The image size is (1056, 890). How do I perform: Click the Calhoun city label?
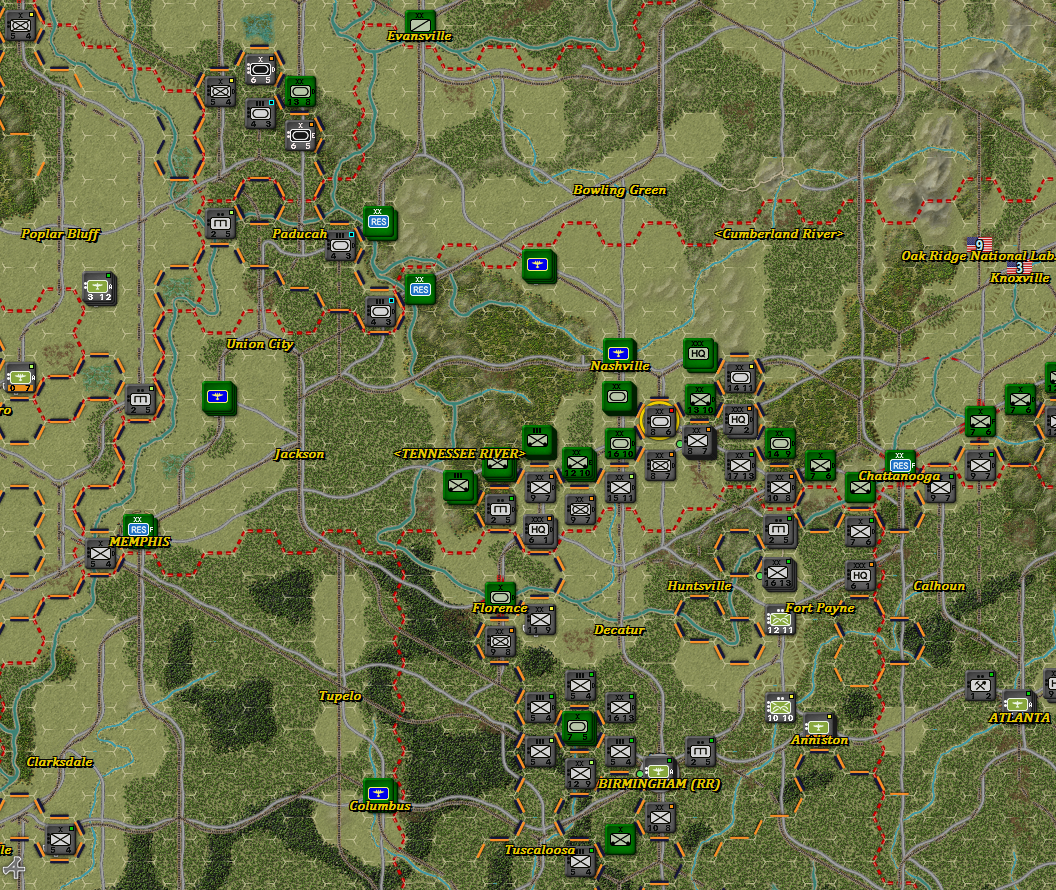coord(939,586)
